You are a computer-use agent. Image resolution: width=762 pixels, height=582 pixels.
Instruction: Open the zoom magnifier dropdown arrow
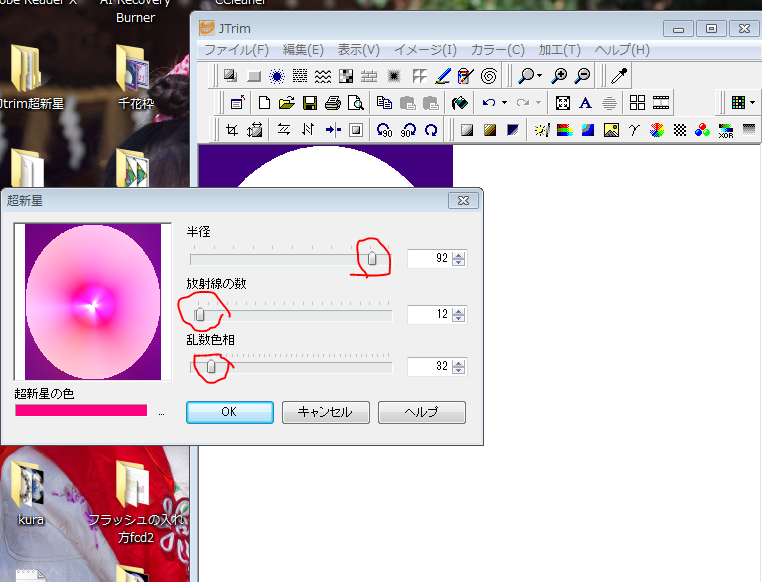click(x=539, y=76)
